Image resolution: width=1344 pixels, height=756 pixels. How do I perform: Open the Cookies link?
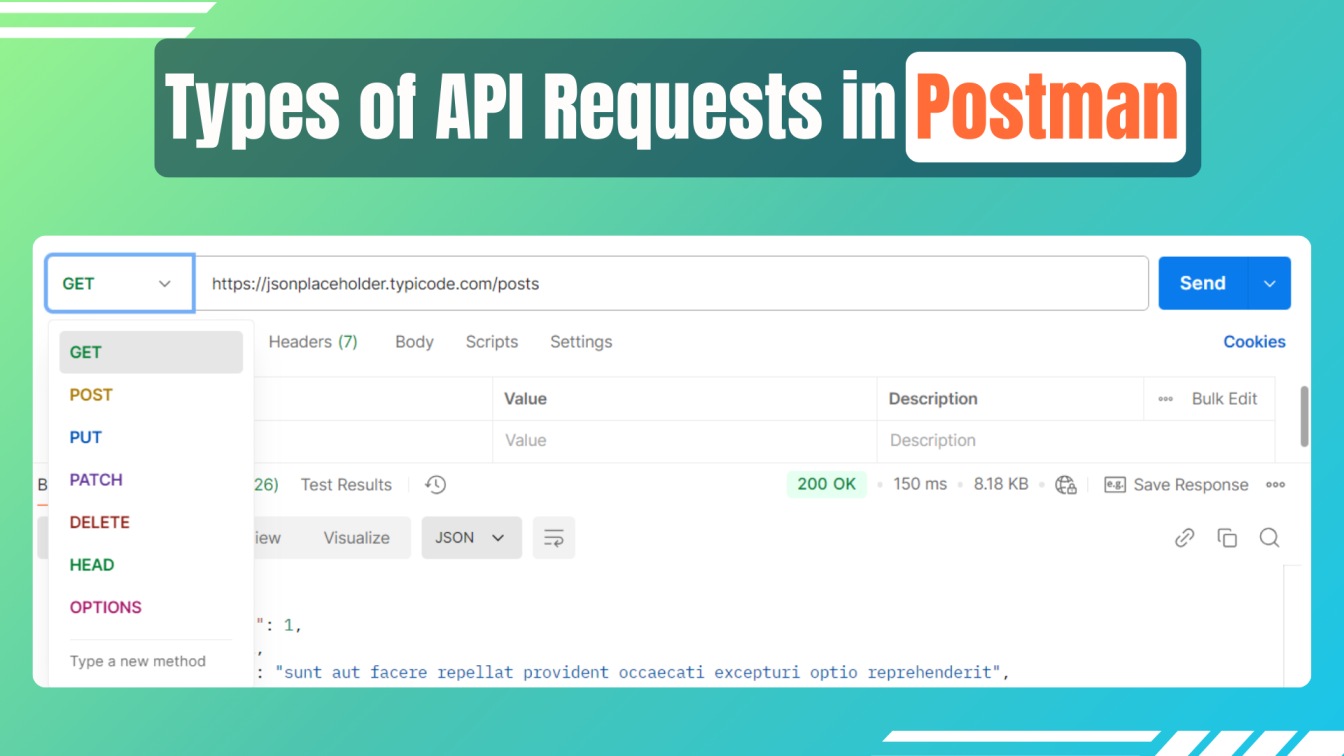pos(1254,342)
